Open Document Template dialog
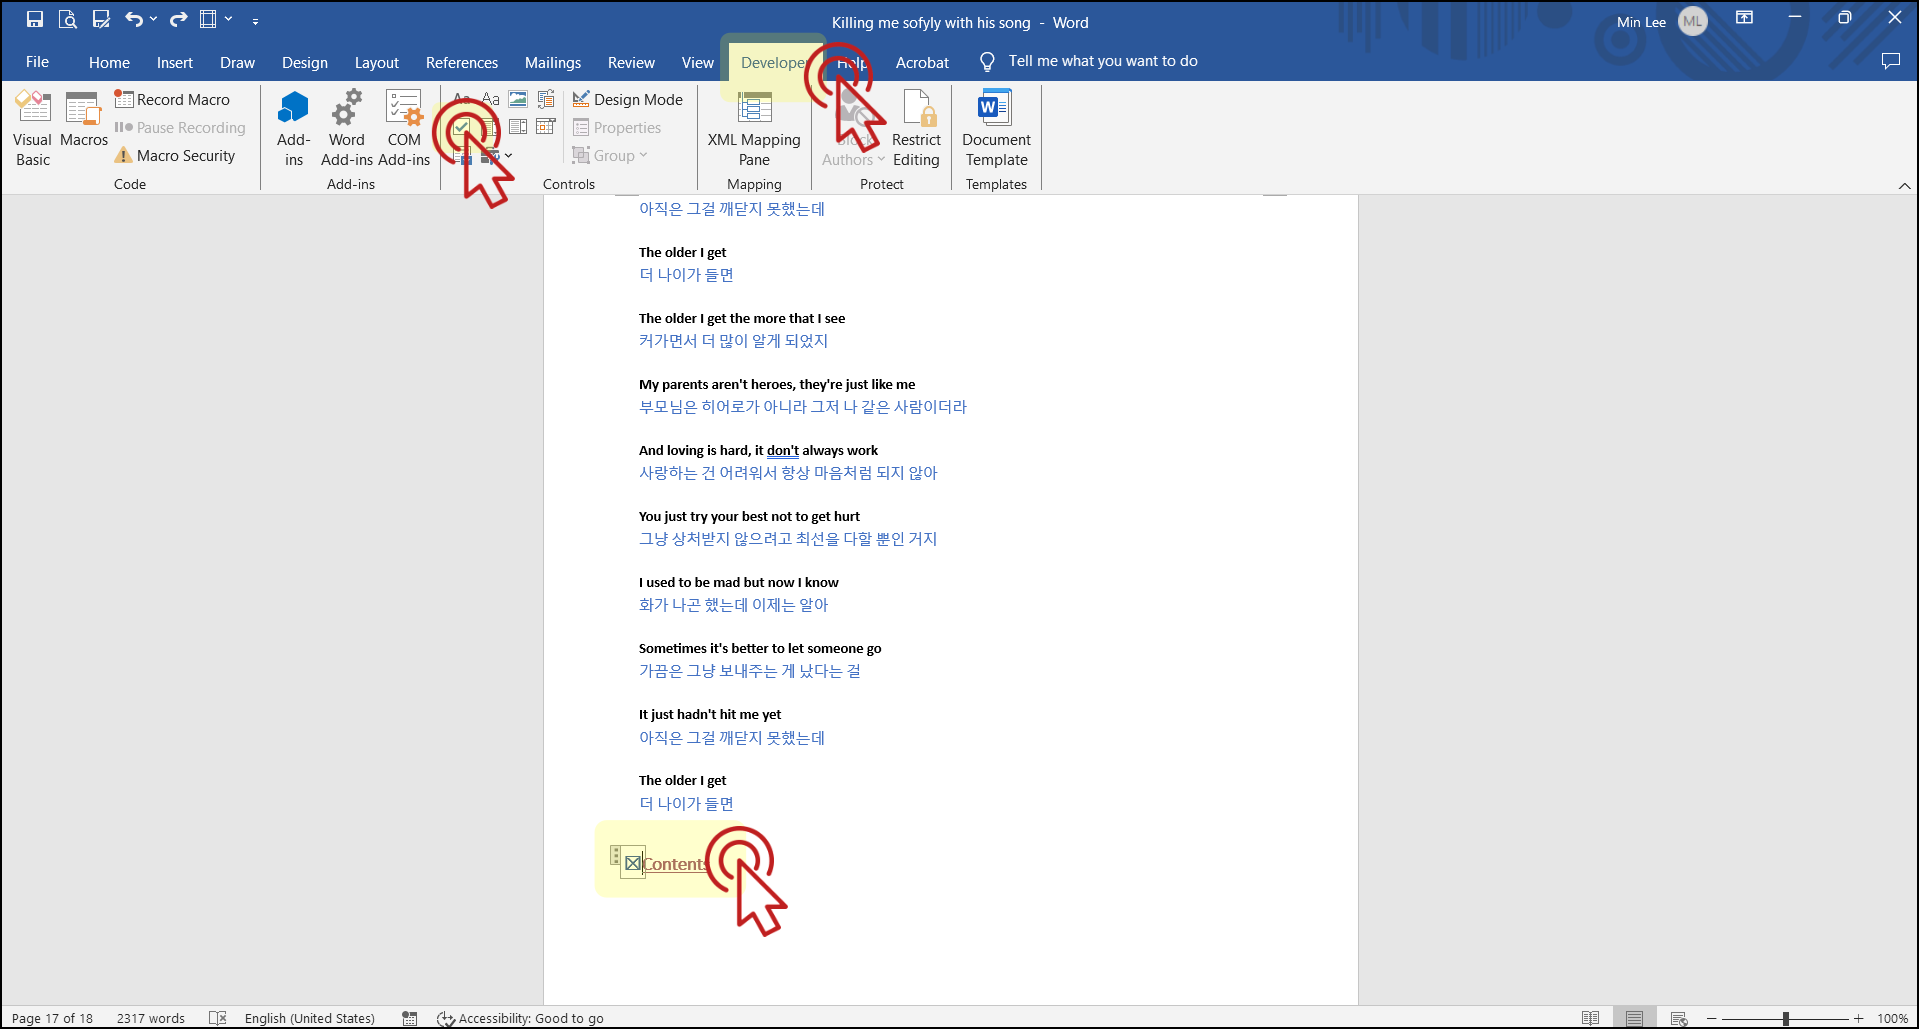 pos(996,129)
